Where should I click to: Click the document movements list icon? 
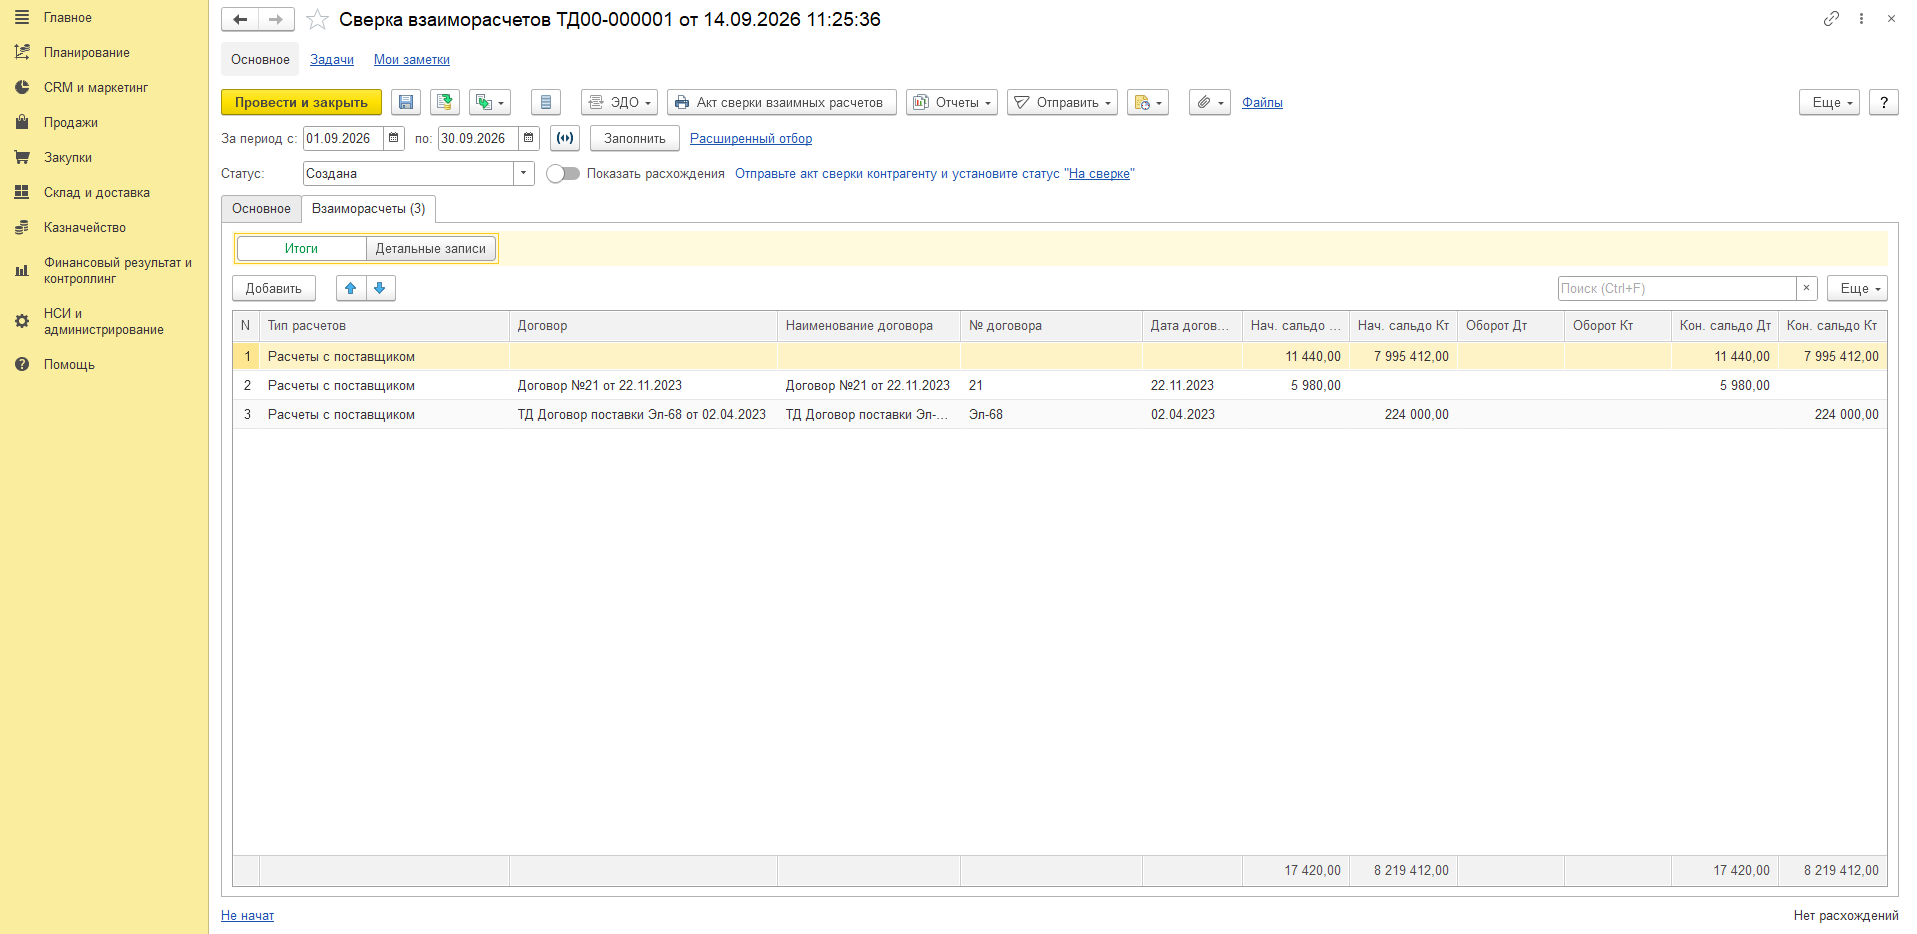(x=545, y=102)
